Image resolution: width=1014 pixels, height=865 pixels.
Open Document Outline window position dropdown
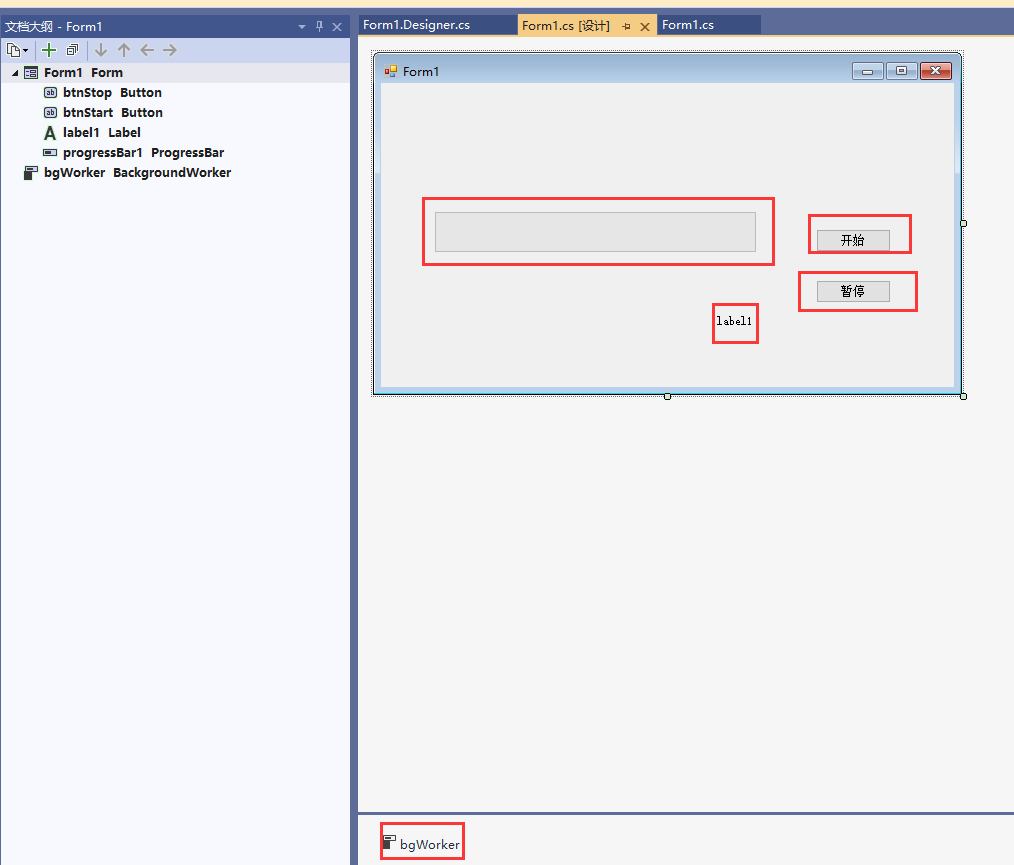coord(302,27)
